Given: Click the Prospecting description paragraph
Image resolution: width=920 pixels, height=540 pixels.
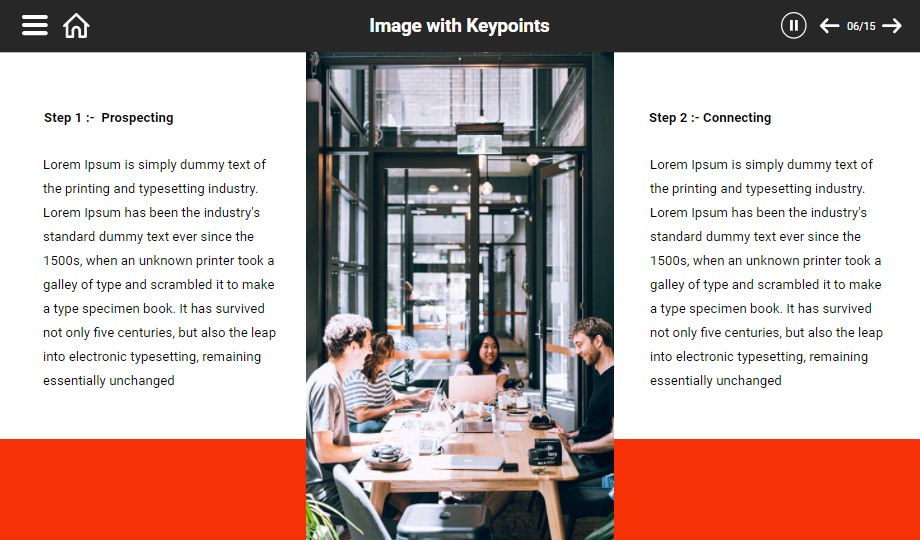Looking at the screenshot, I should (x=159, y=272).
